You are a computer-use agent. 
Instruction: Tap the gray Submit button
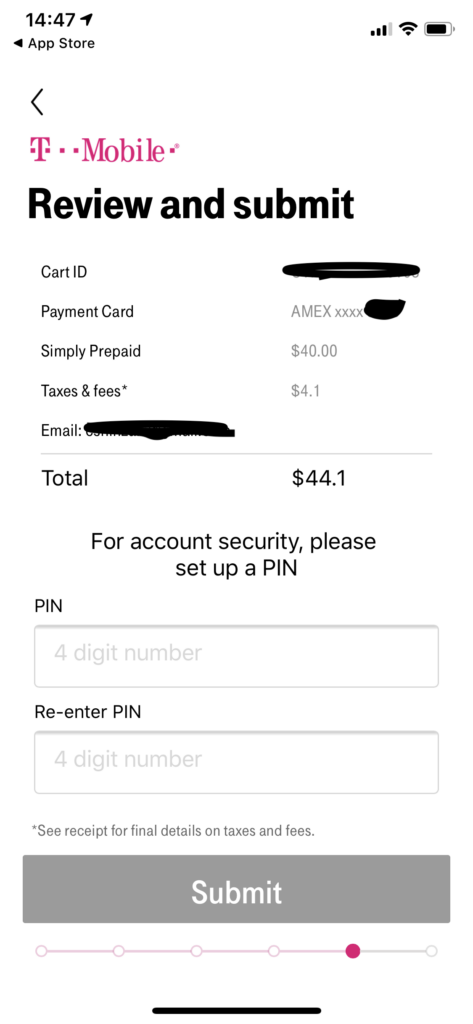click(236, 889)
